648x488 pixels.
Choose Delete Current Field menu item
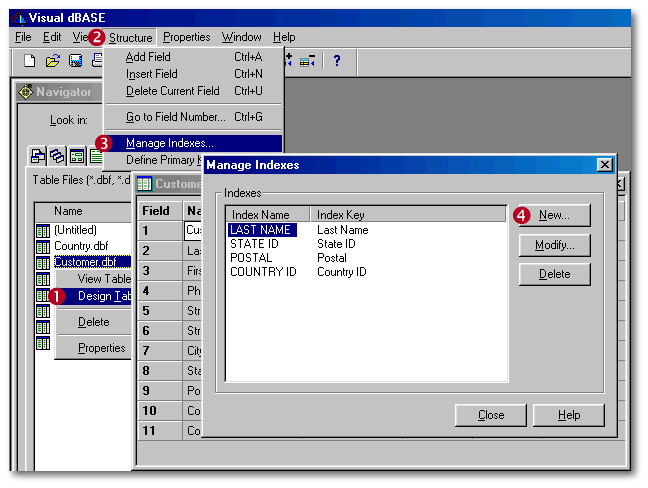pyautogui.click(x=194, y=91)
